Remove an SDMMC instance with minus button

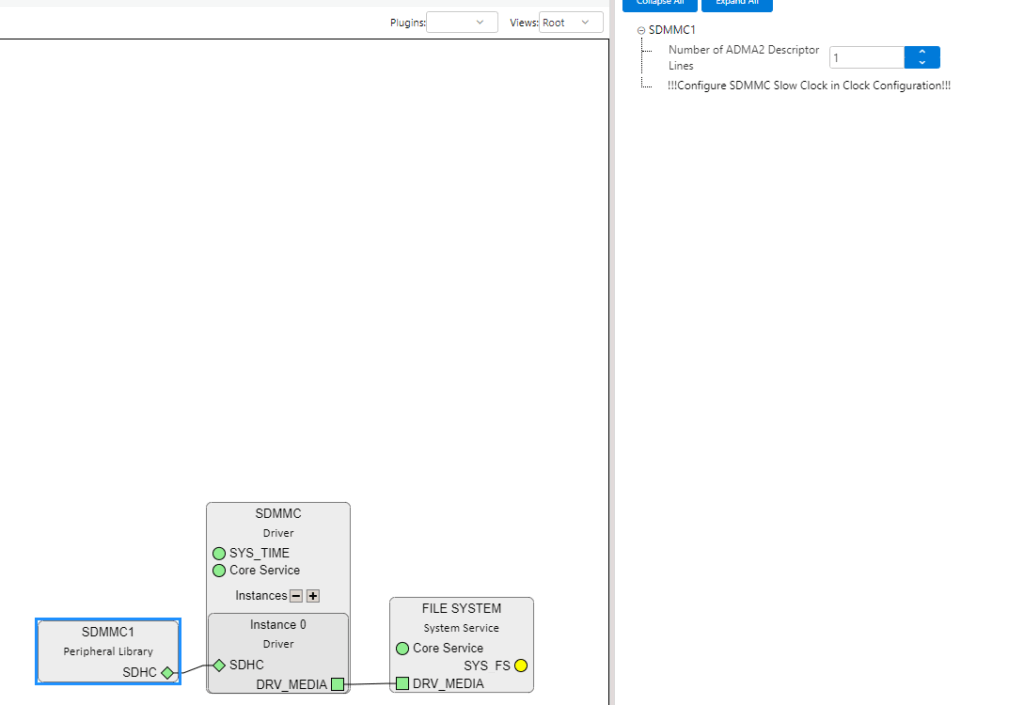296,596
